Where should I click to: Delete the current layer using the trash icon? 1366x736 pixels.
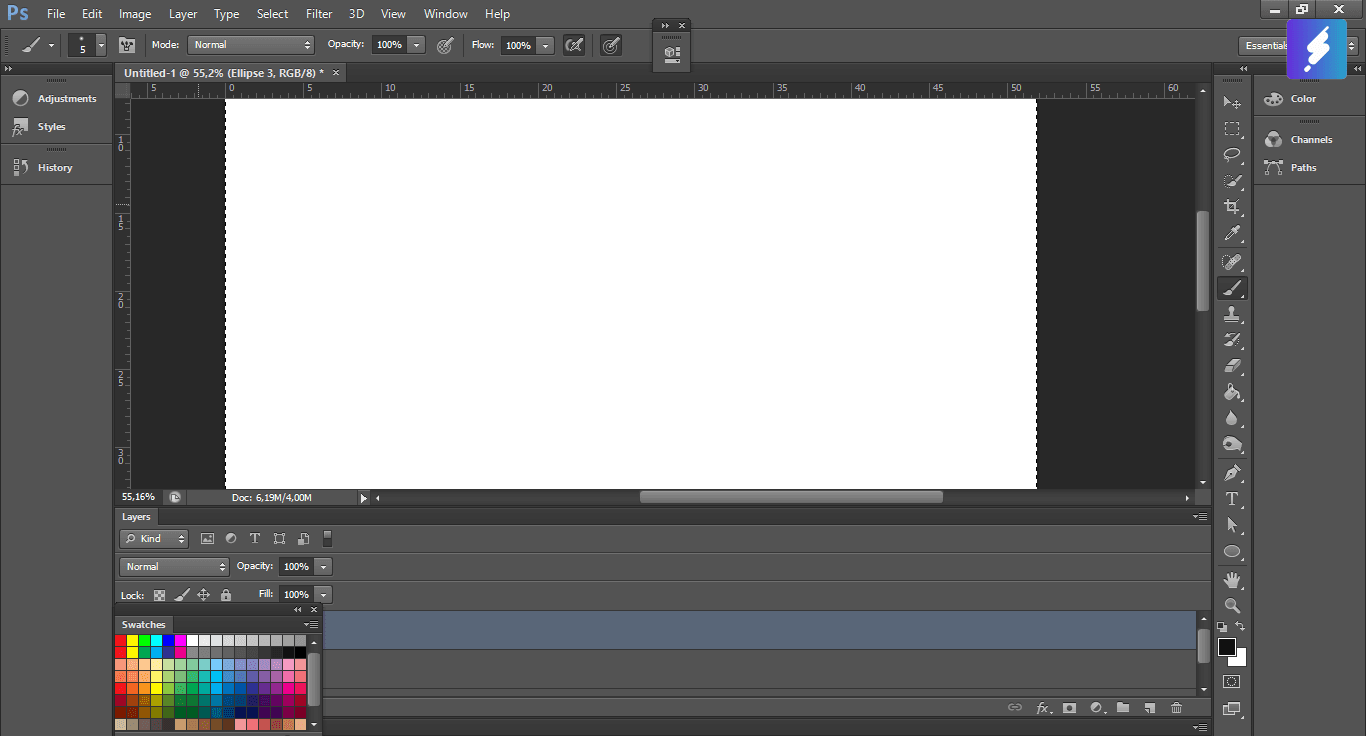[x=1176, y=707]
